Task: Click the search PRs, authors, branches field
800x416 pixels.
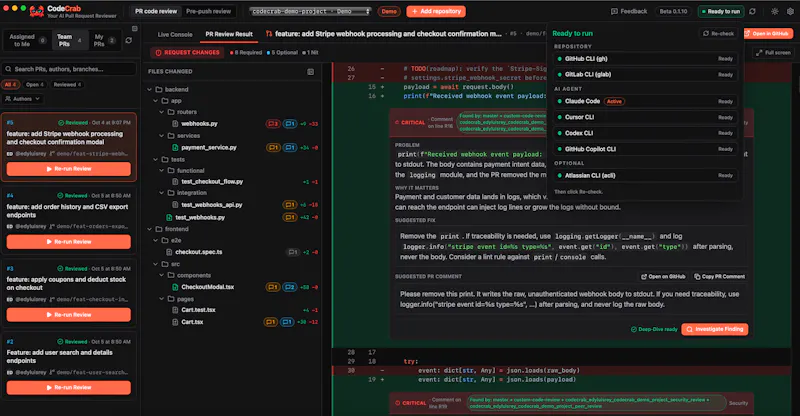Action: pyautogui.click(x=69, y=69)
